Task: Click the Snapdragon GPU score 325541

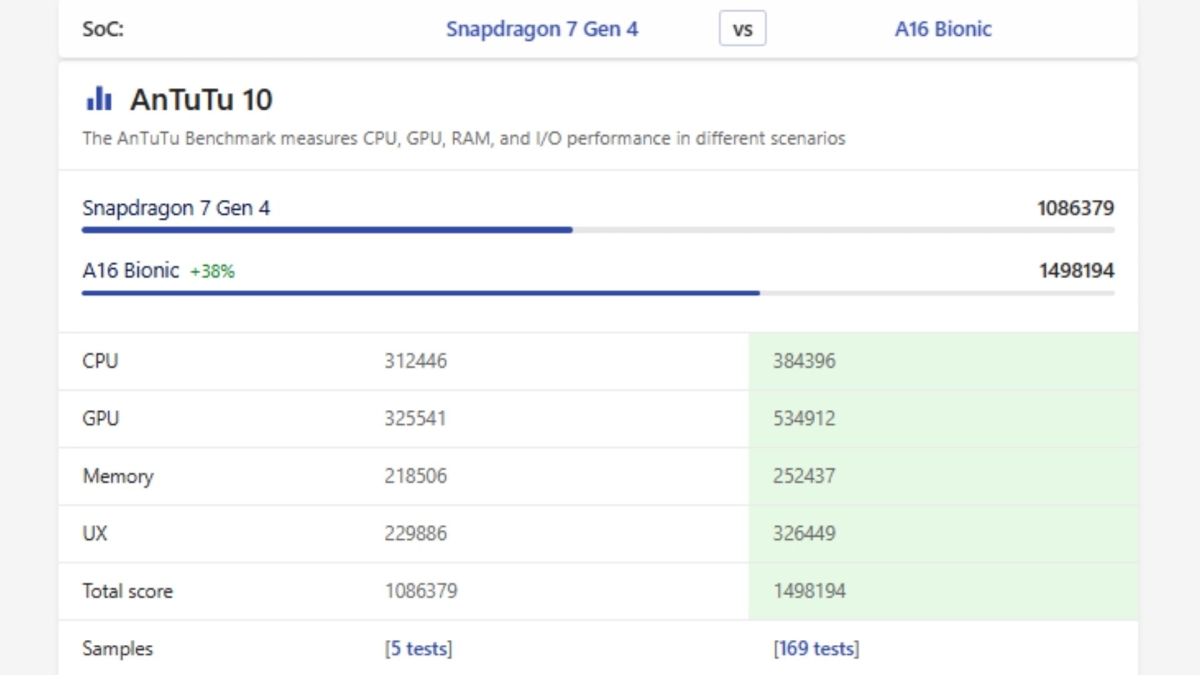Action: click(415, 418)
